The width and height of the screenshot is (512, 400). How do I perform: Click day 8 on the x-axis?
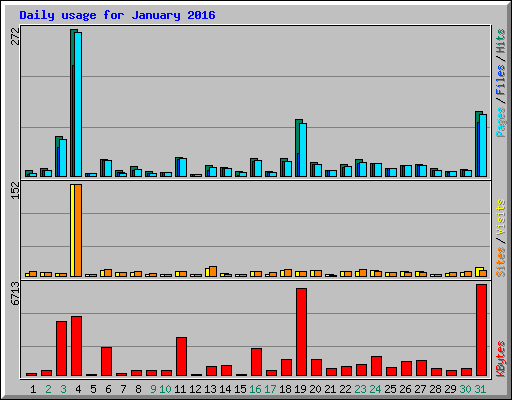(138, 389)
